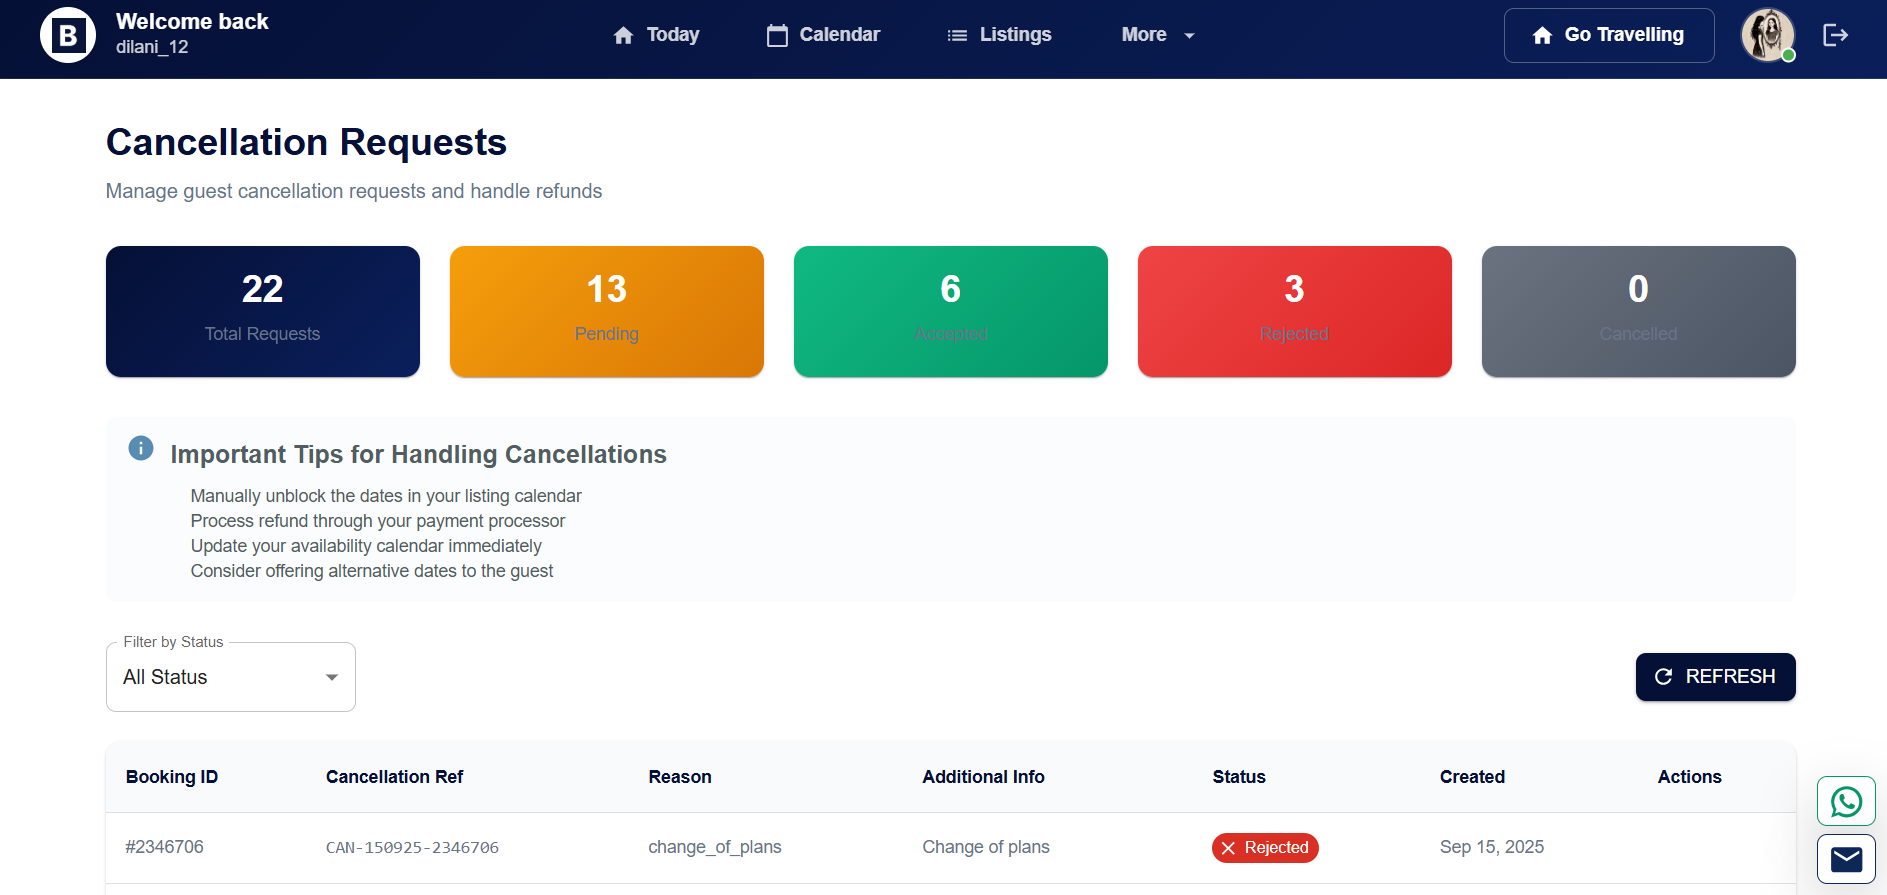The height and width of the screenshot is (895, 1887).
Task: Click the user profile avatar
Action: (x=1767, y=35)
